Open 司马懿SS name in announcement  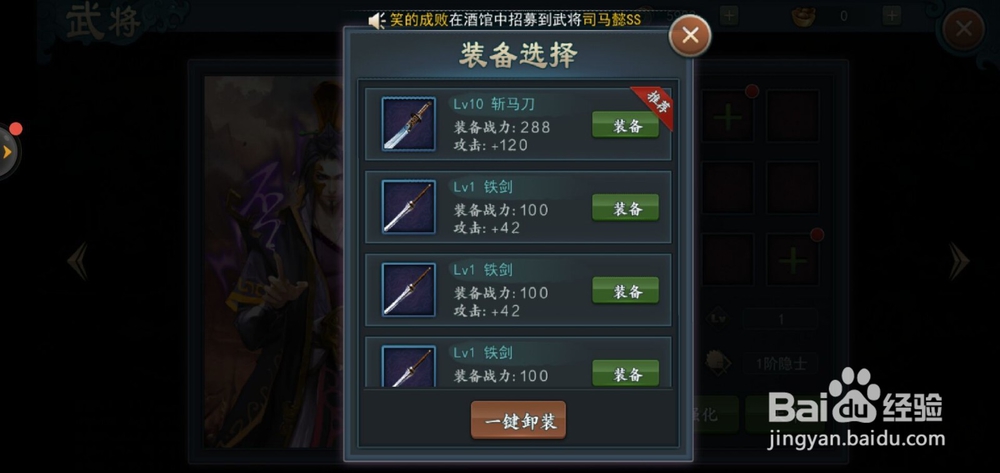[612, 20]
